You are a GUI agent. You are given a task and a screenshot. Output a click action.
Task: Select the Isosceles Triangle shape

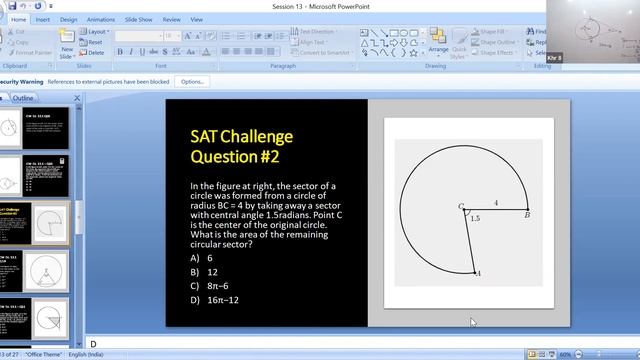tap(364, 43)
